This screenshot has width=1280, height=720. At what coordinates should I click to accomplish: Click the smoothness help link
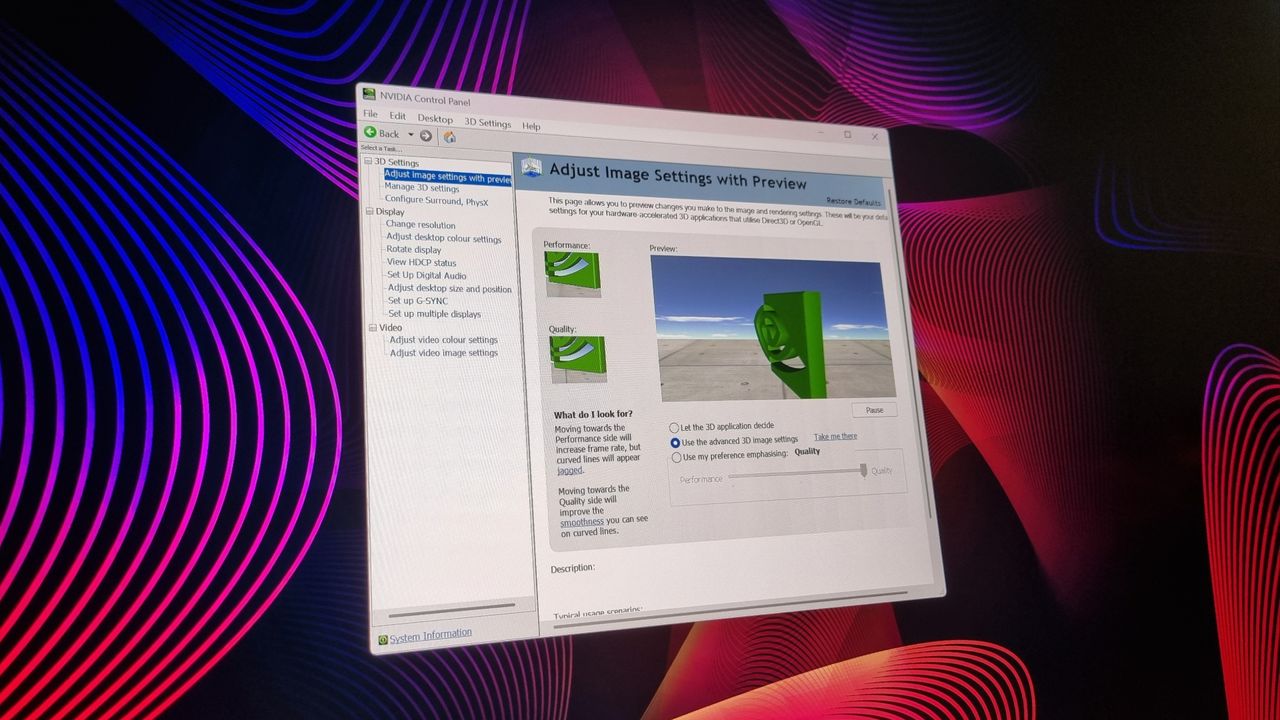tap(582, 521)
